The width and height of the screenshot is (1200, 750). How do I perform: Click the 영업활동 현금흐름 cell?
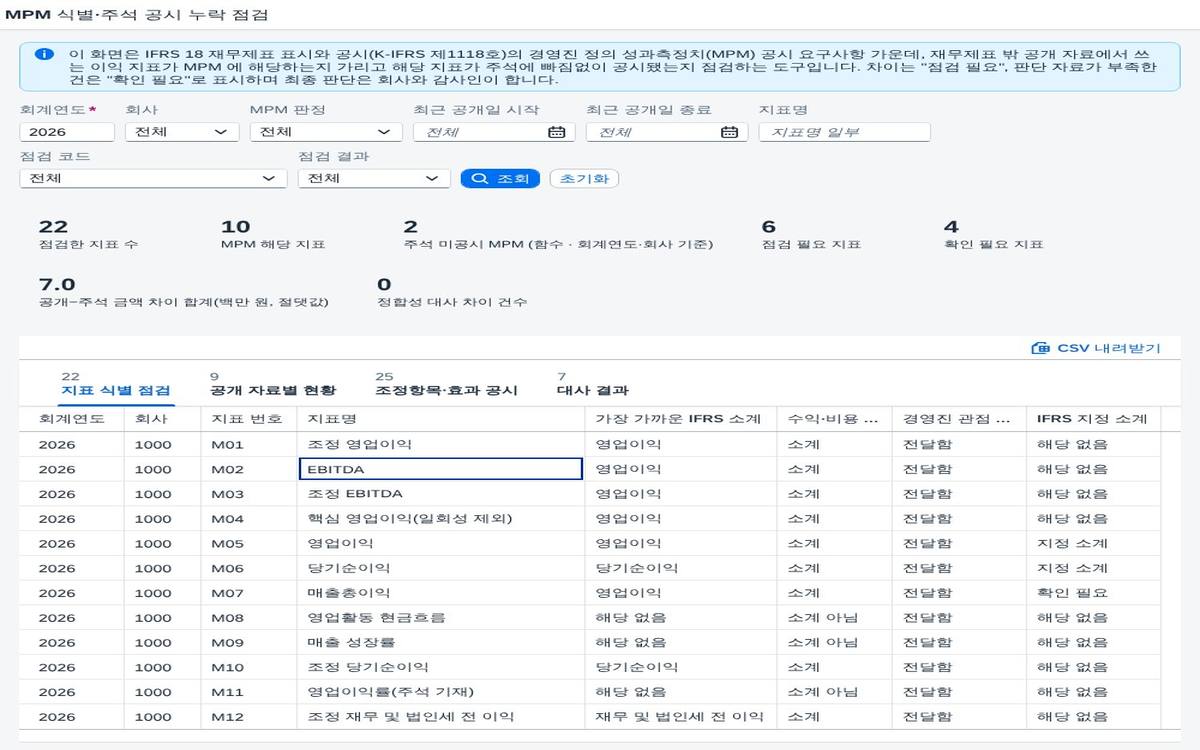(441, 618)
